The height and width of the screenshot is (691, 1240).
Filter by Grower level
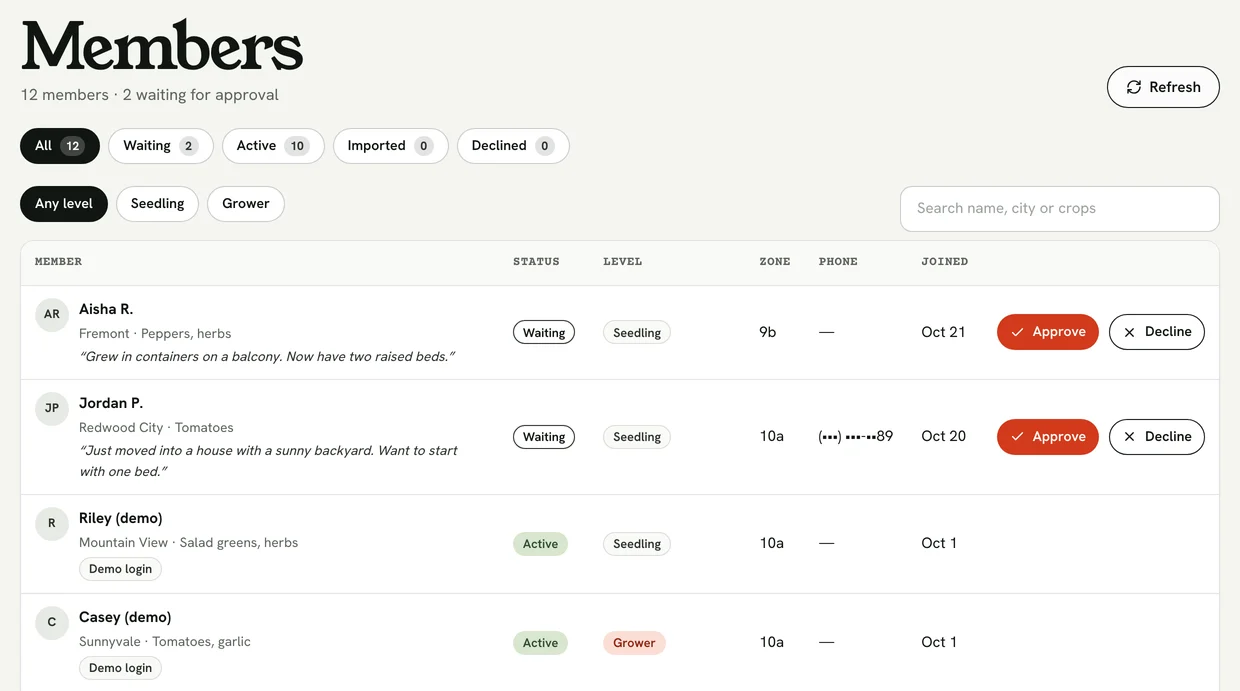[x=246, y=204]
